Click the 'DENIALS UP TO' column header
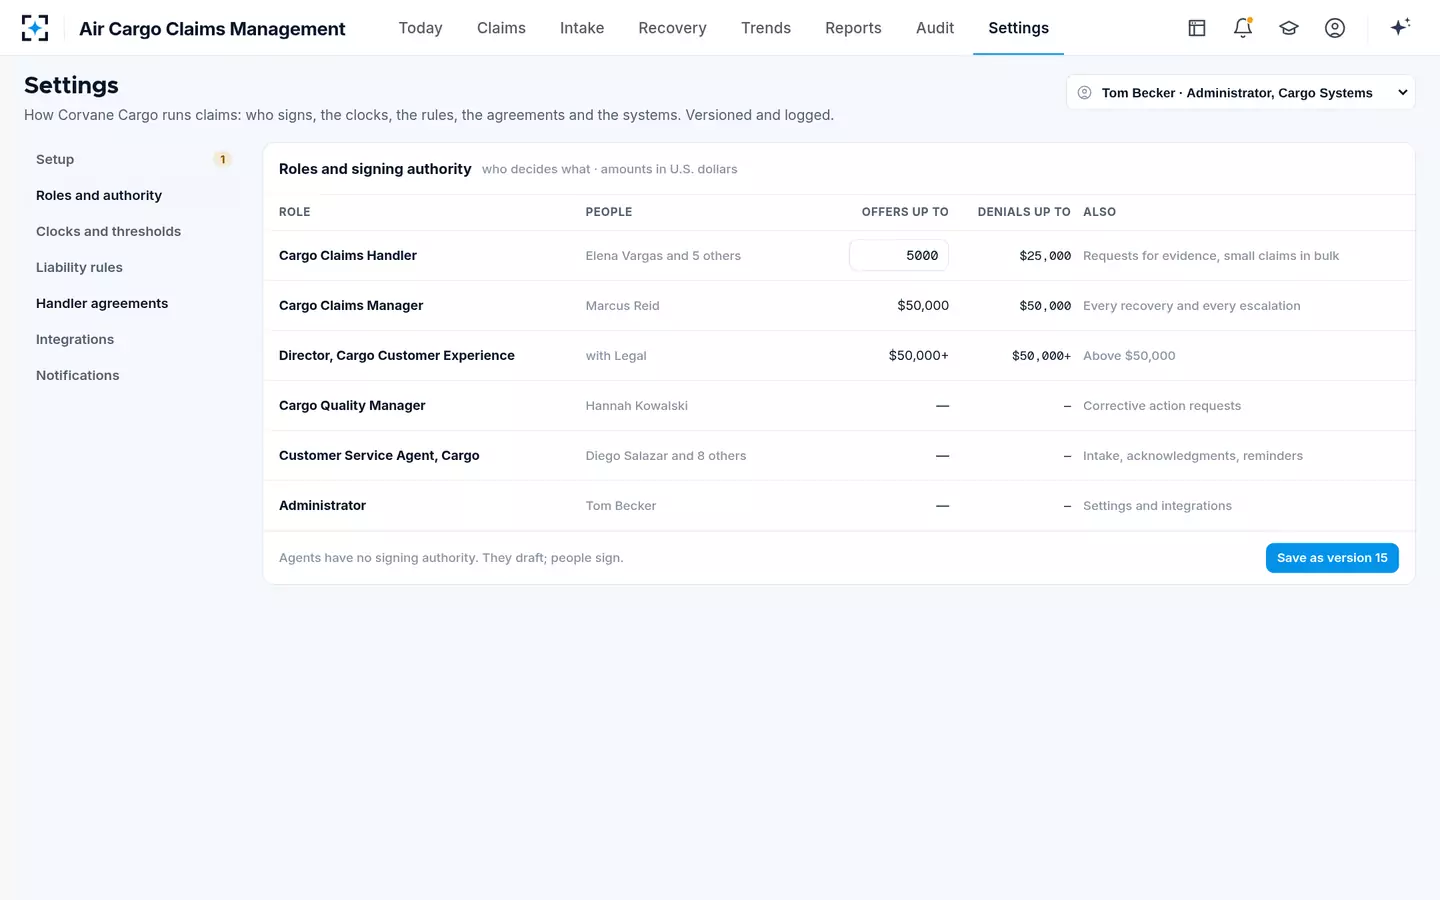The width and height of the screenshot is (1440, 900). [x=1024, y=212]
